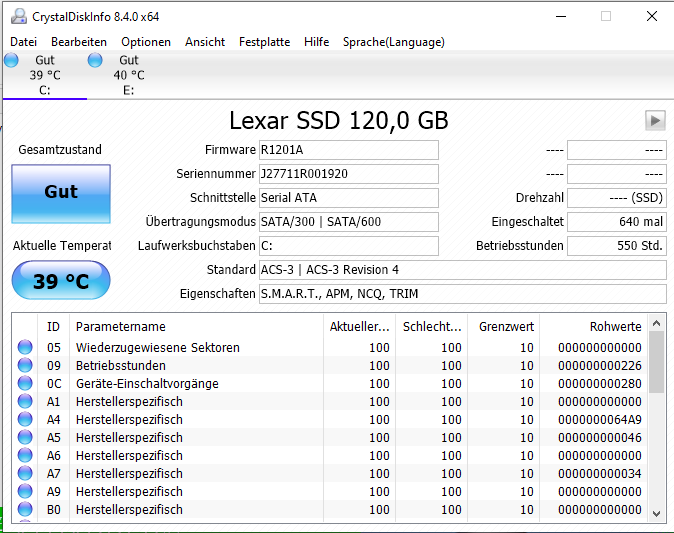Open the Sprache(Language) menu

click(x=394, y=42)
